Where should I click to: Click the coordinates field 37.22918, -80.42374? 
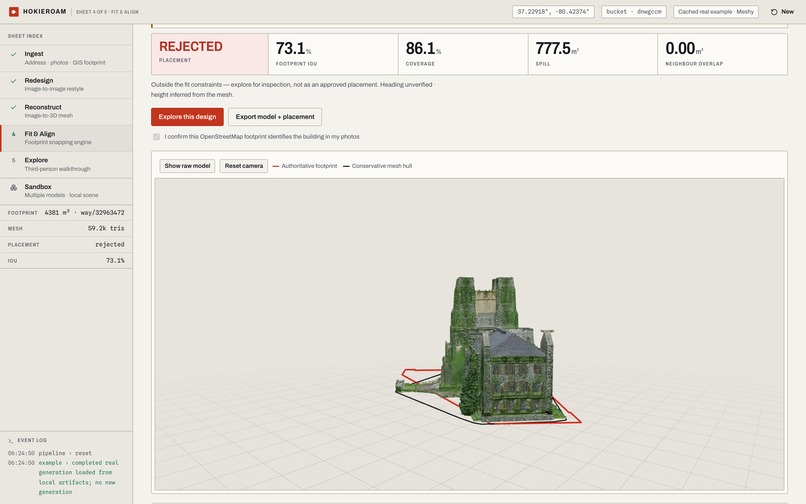click(553, 12)
